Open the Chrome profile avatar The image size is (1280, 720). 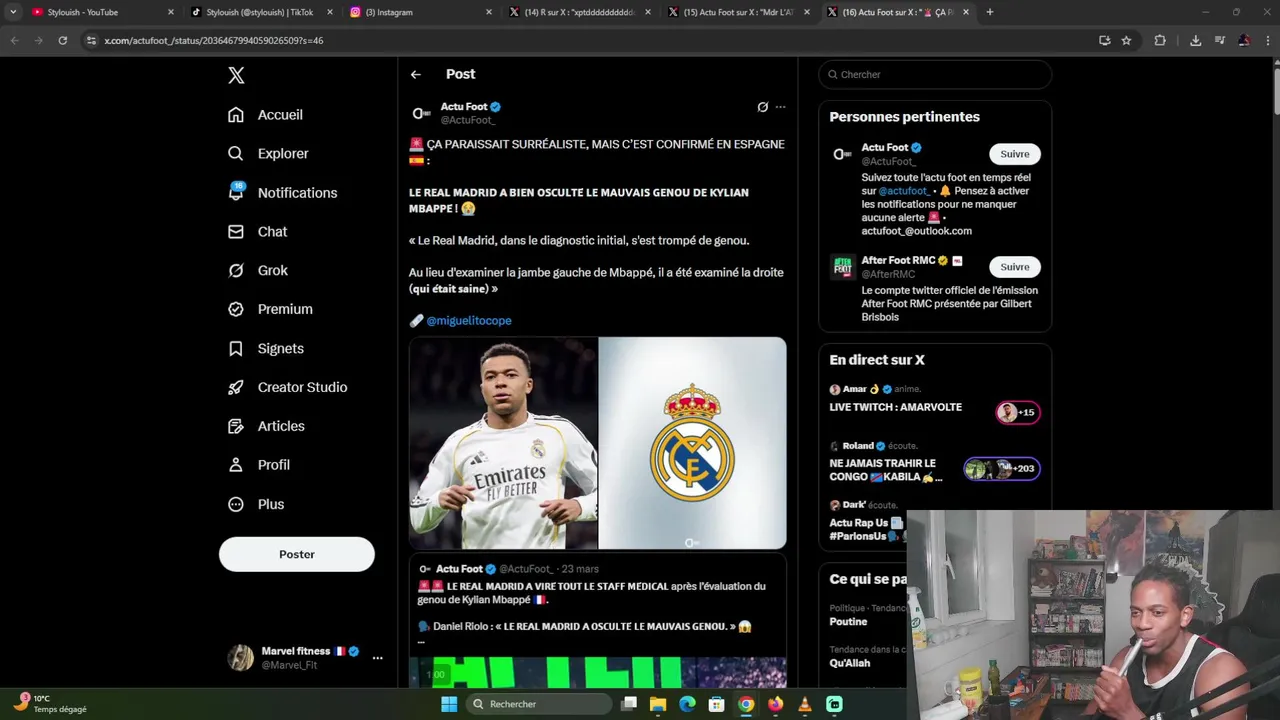1244,41
